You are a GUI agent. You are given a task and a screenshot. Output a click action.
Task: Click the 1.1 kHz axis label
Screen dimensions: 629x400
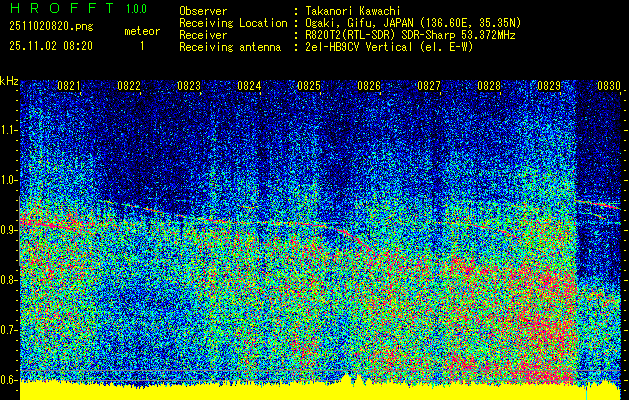pyautogui.click(x=8, y=130)
